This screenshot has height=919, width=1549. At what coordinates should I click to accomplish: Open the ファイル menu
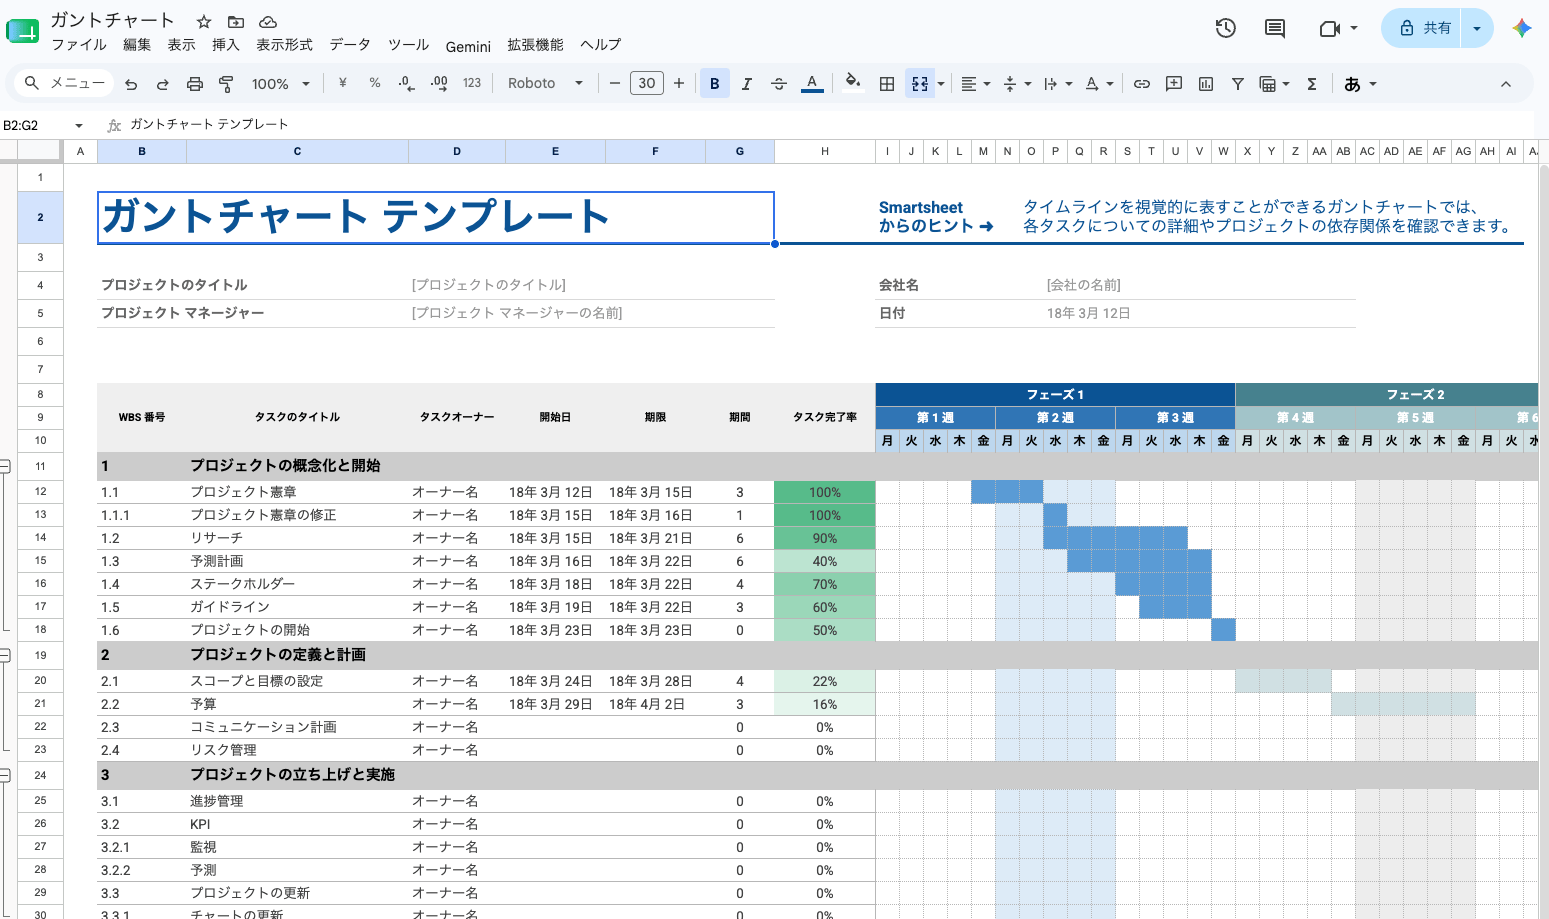pyautogui.click(x=79, y=45)
